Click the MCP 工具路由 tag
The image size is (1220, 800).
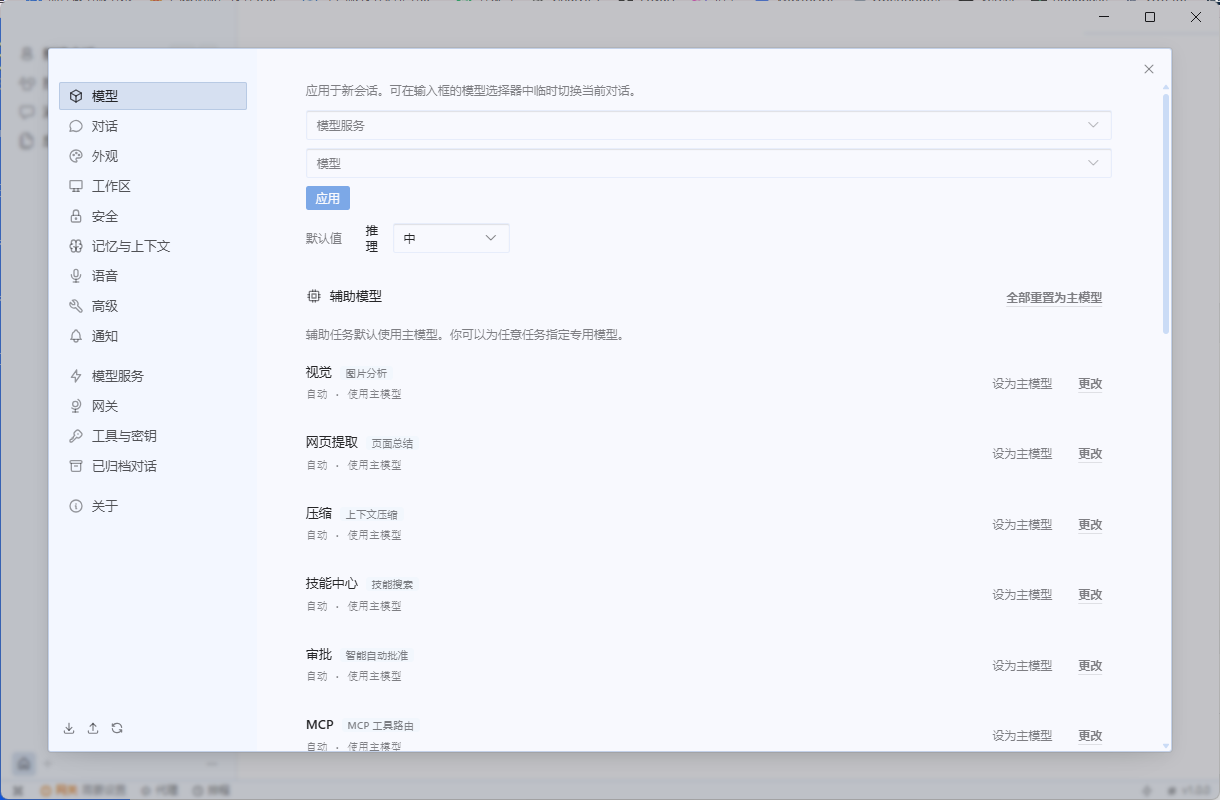pyautogui.click(x=380, y=725)
